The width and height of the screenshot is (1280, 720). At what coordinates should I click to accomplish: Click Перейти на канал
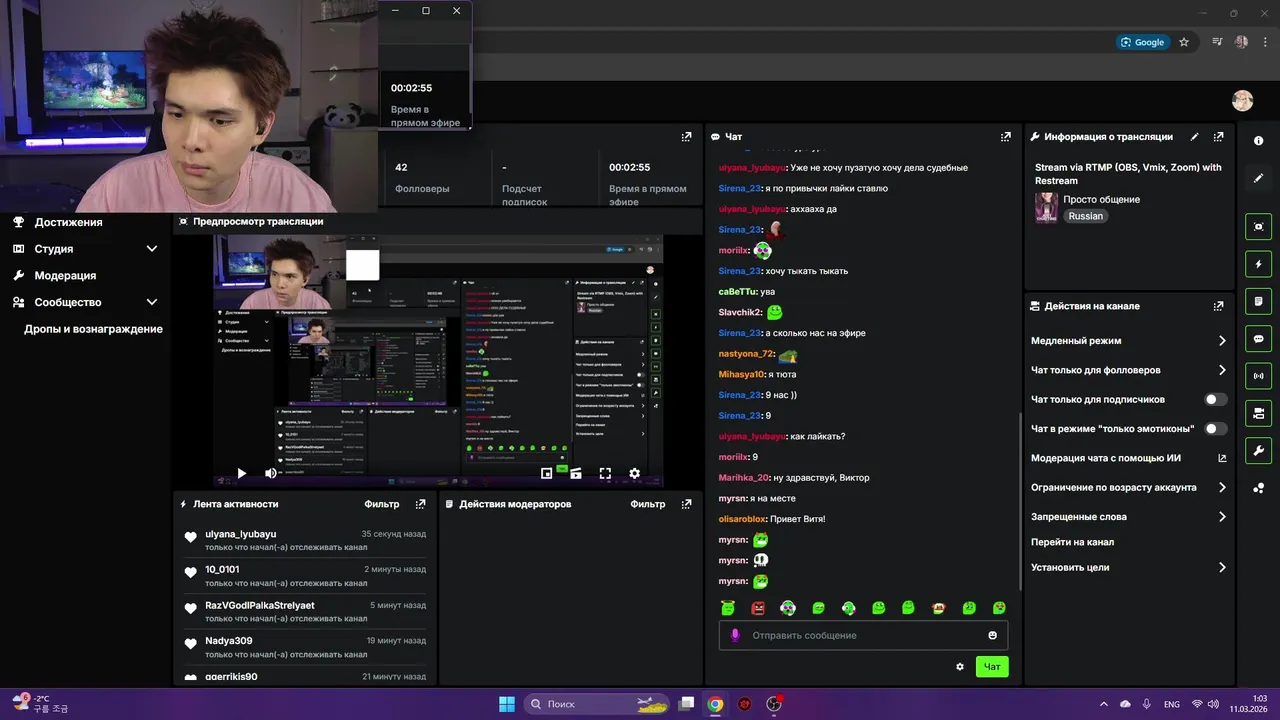point(1072,542)
